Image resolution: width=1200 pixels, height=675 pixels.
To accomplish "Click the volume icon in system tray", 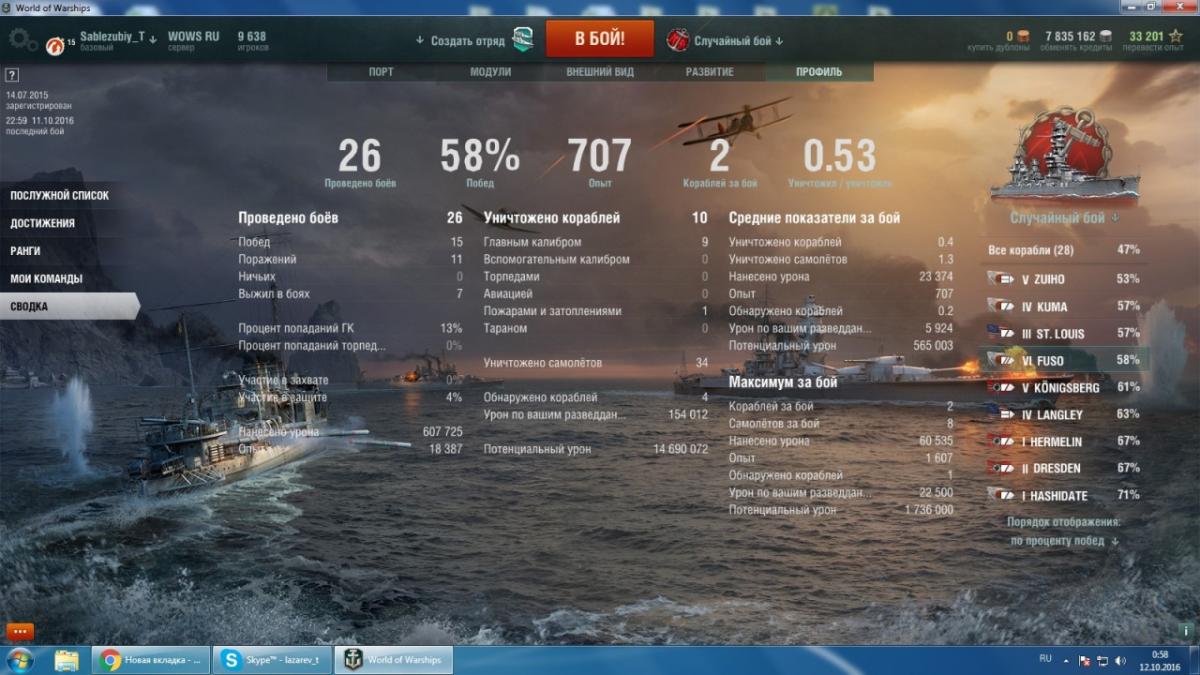I will coord(1120,660).
